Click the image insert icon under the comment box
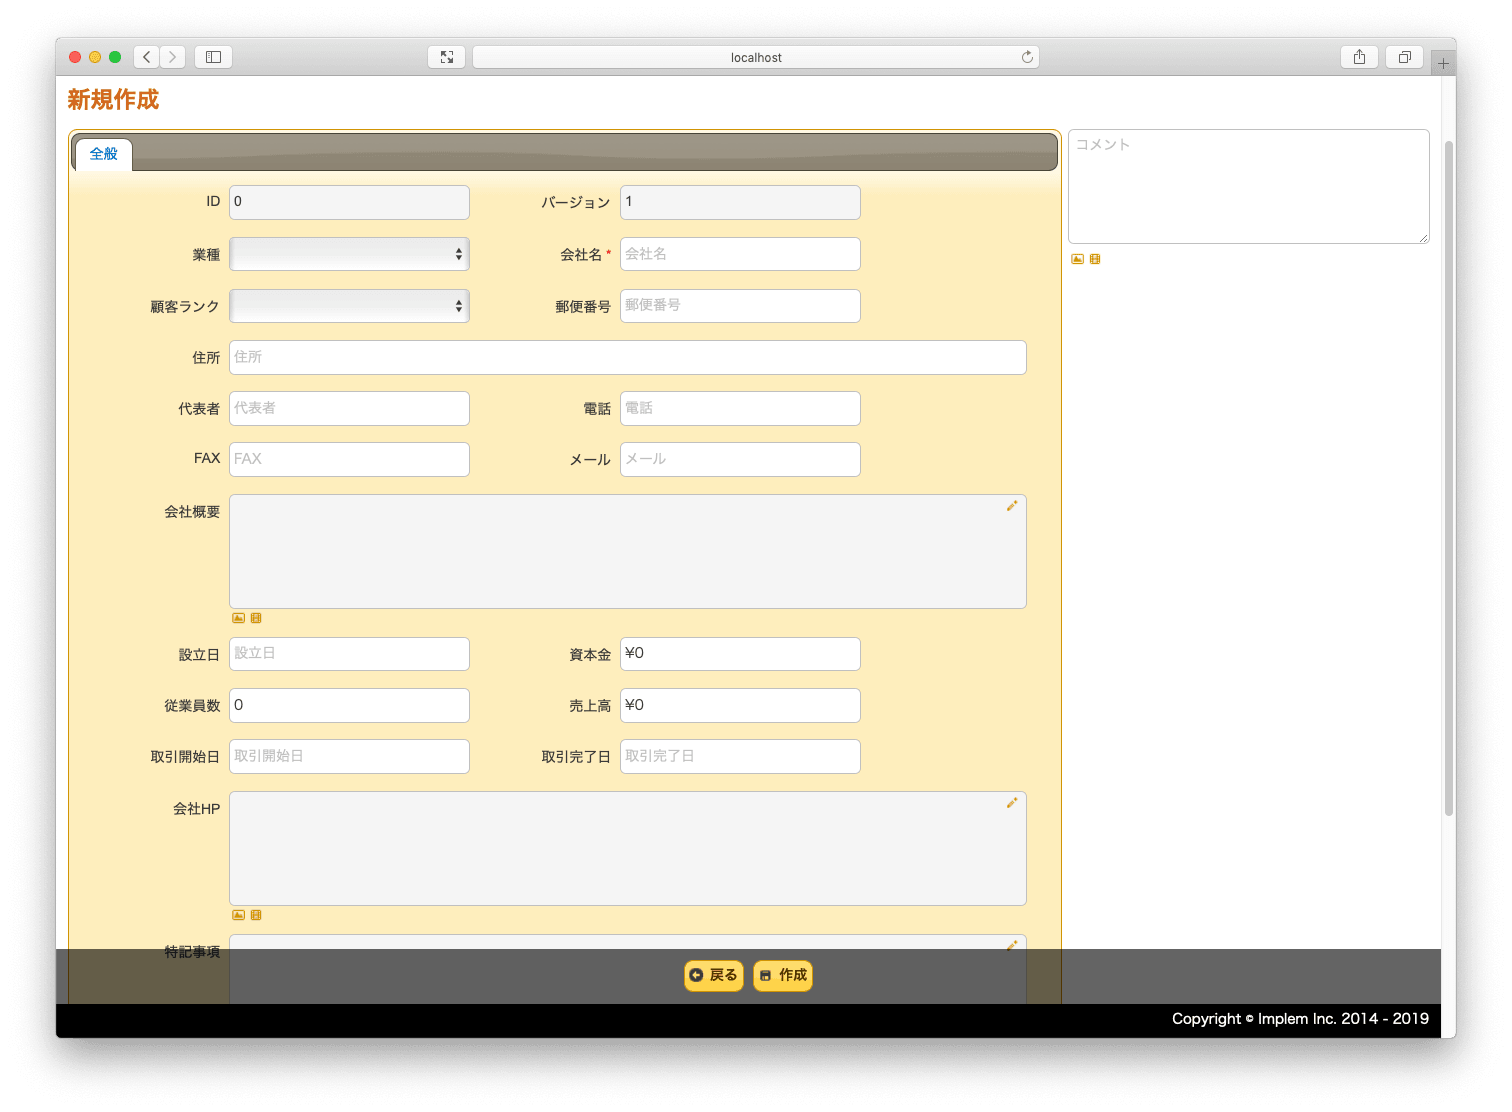This screenshot has width=1512, height=1112. point(1077,259)
